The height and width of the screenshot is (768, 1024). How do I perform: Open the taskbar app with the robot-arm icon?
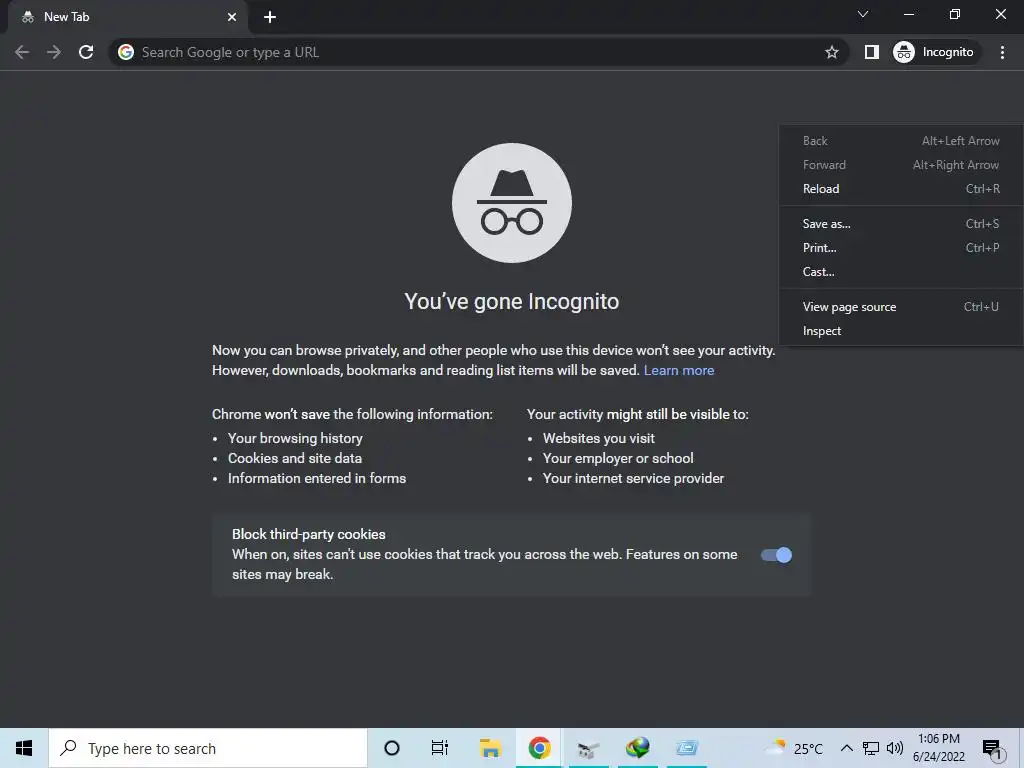coord(588,748)
